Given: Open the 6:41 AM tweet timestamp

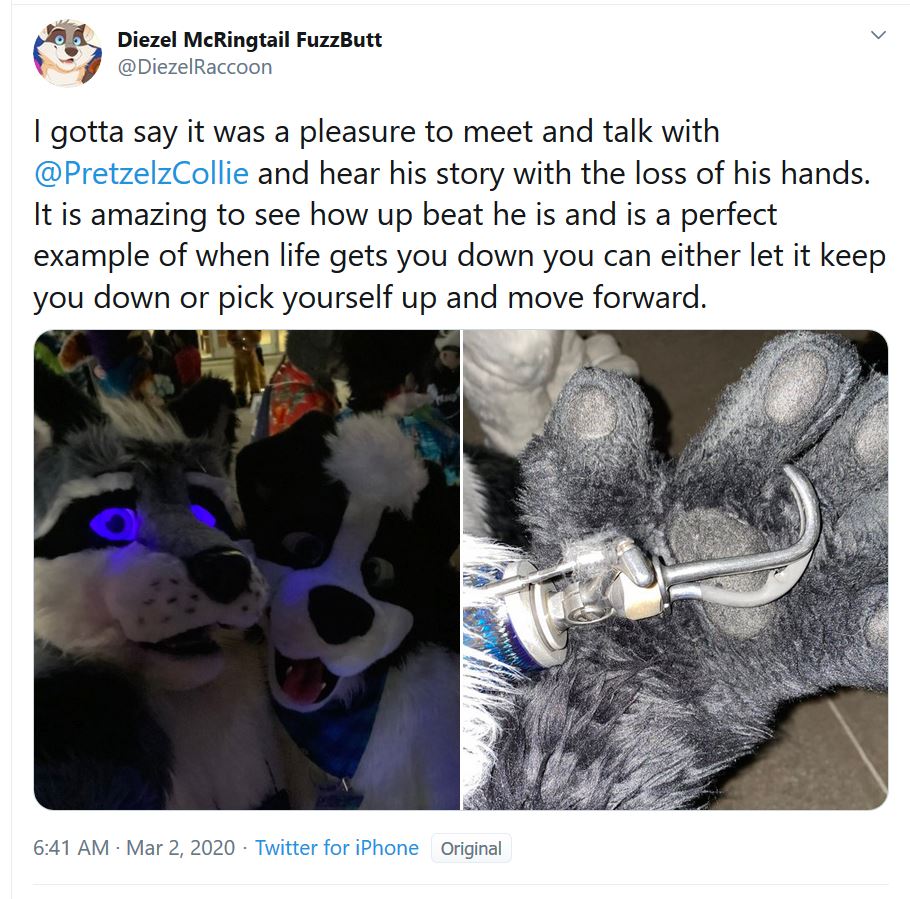Looking at the screenshot, I should (x=71, y=848).
